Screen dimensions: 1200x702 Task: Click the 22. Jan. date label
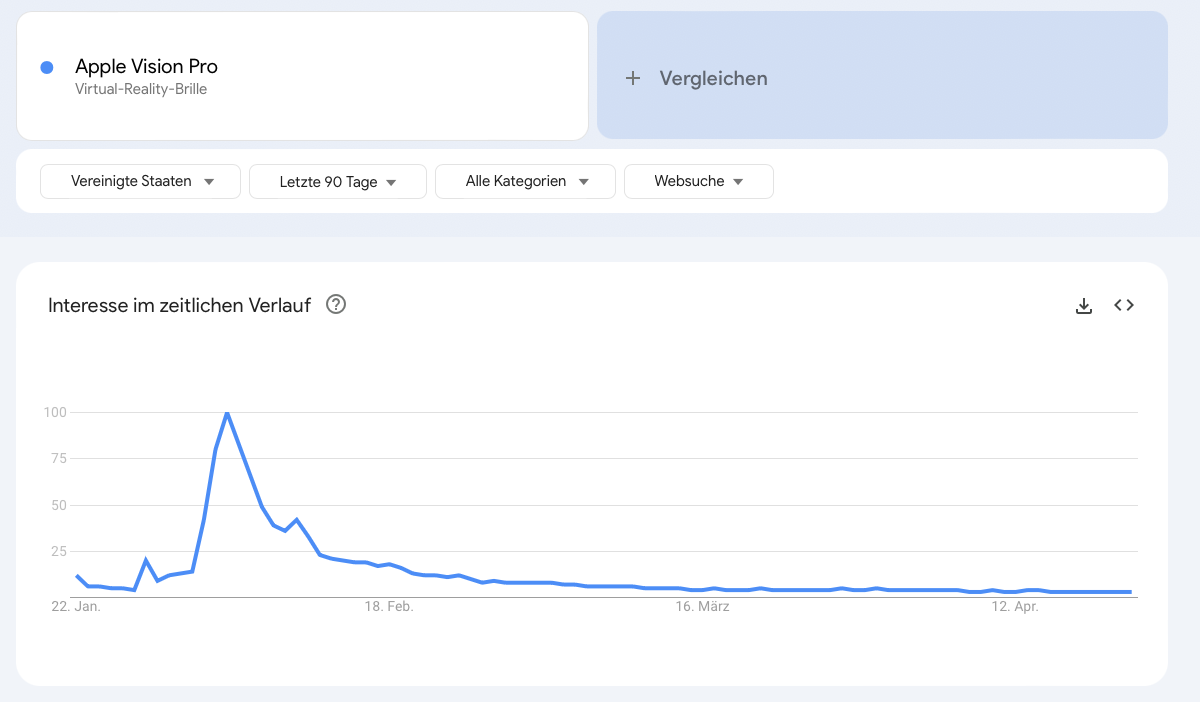pyautogui.click(x=76, y=607)
